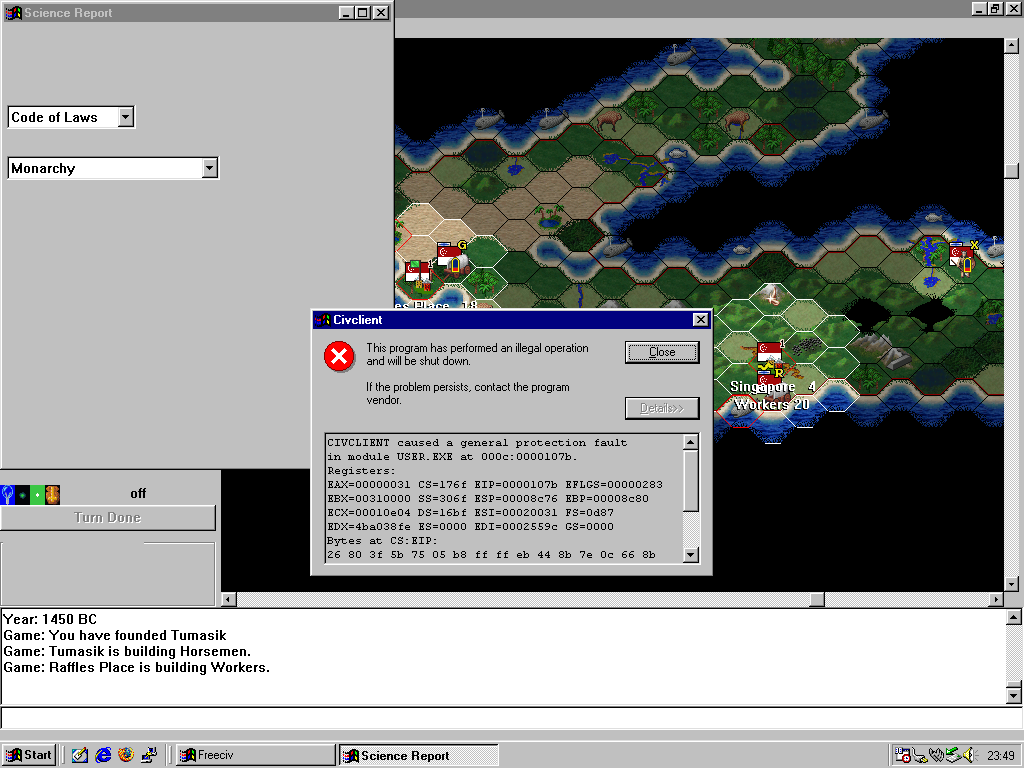Viewport: 1024px width, 768px height.
Task: Click the red error icon in Civclient dialog
Action: pos(339,357)
